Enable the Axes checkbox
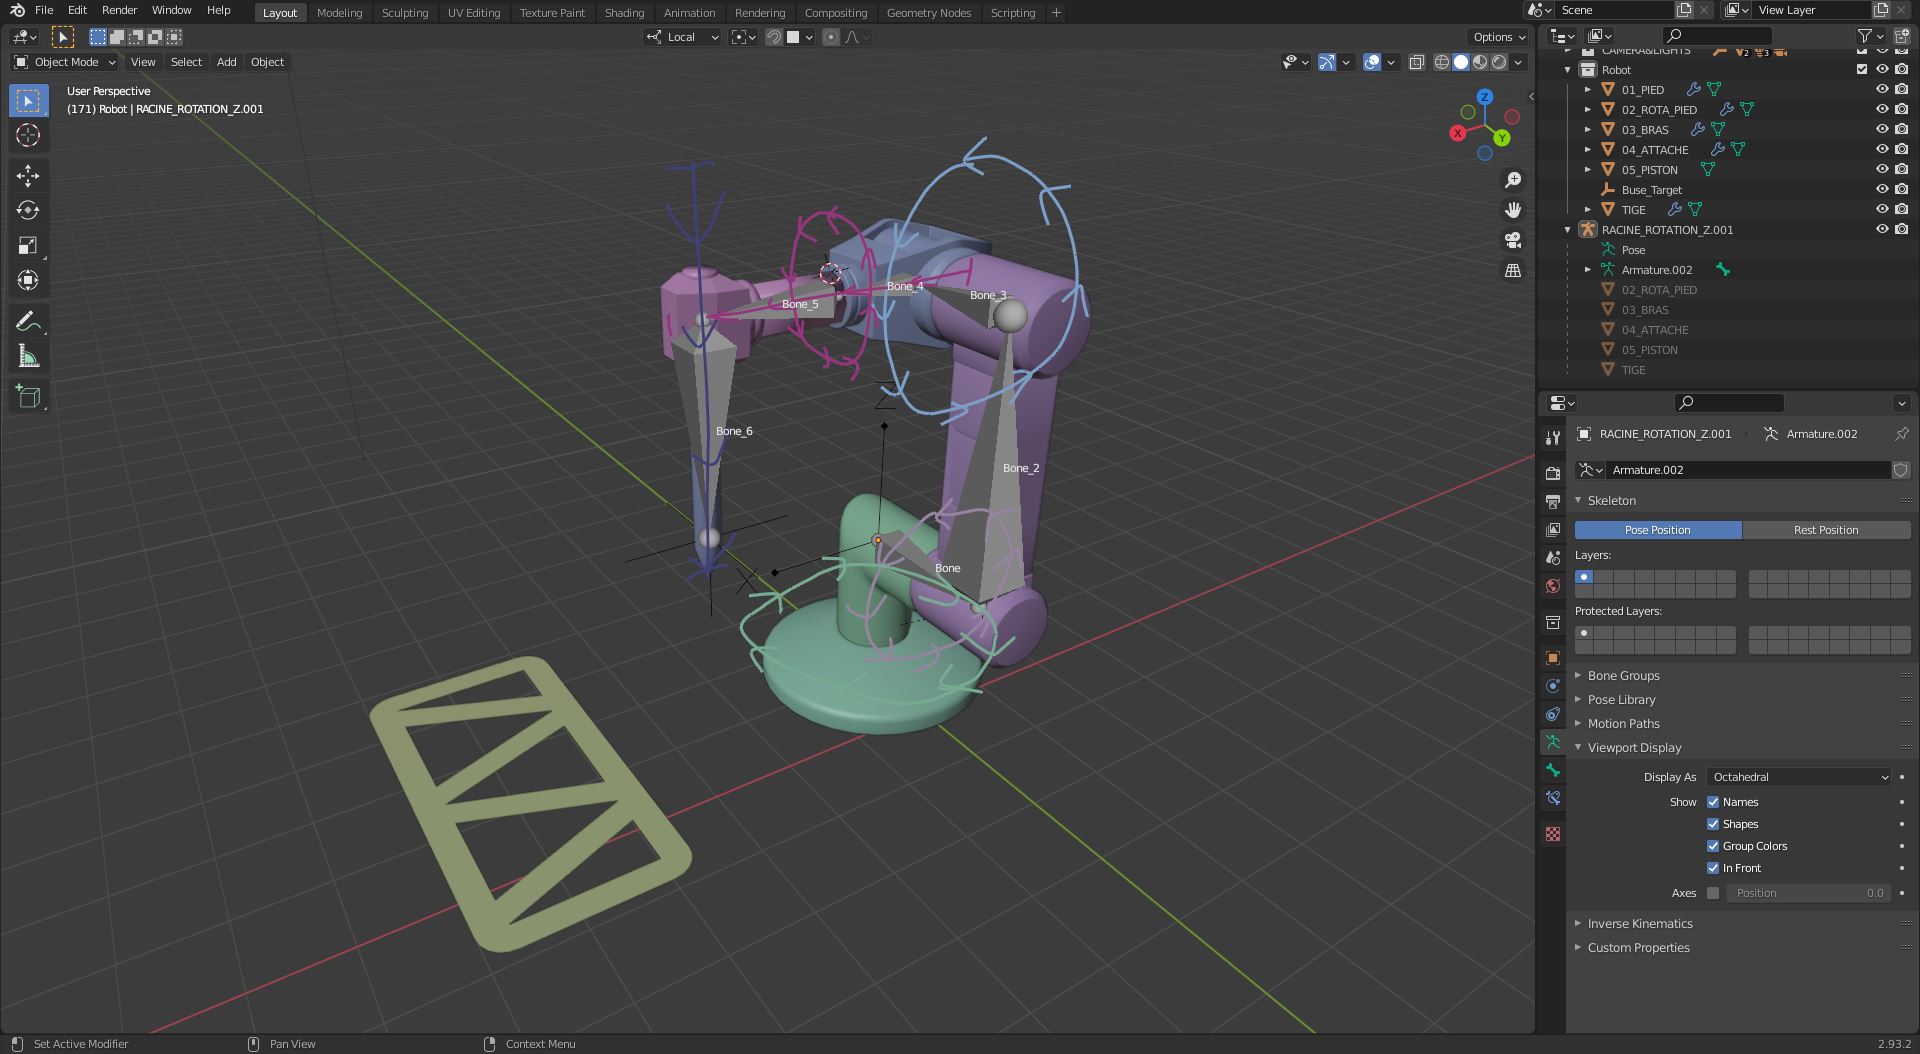This screenshot has height=1054, width=1920. pos(1713,893)
